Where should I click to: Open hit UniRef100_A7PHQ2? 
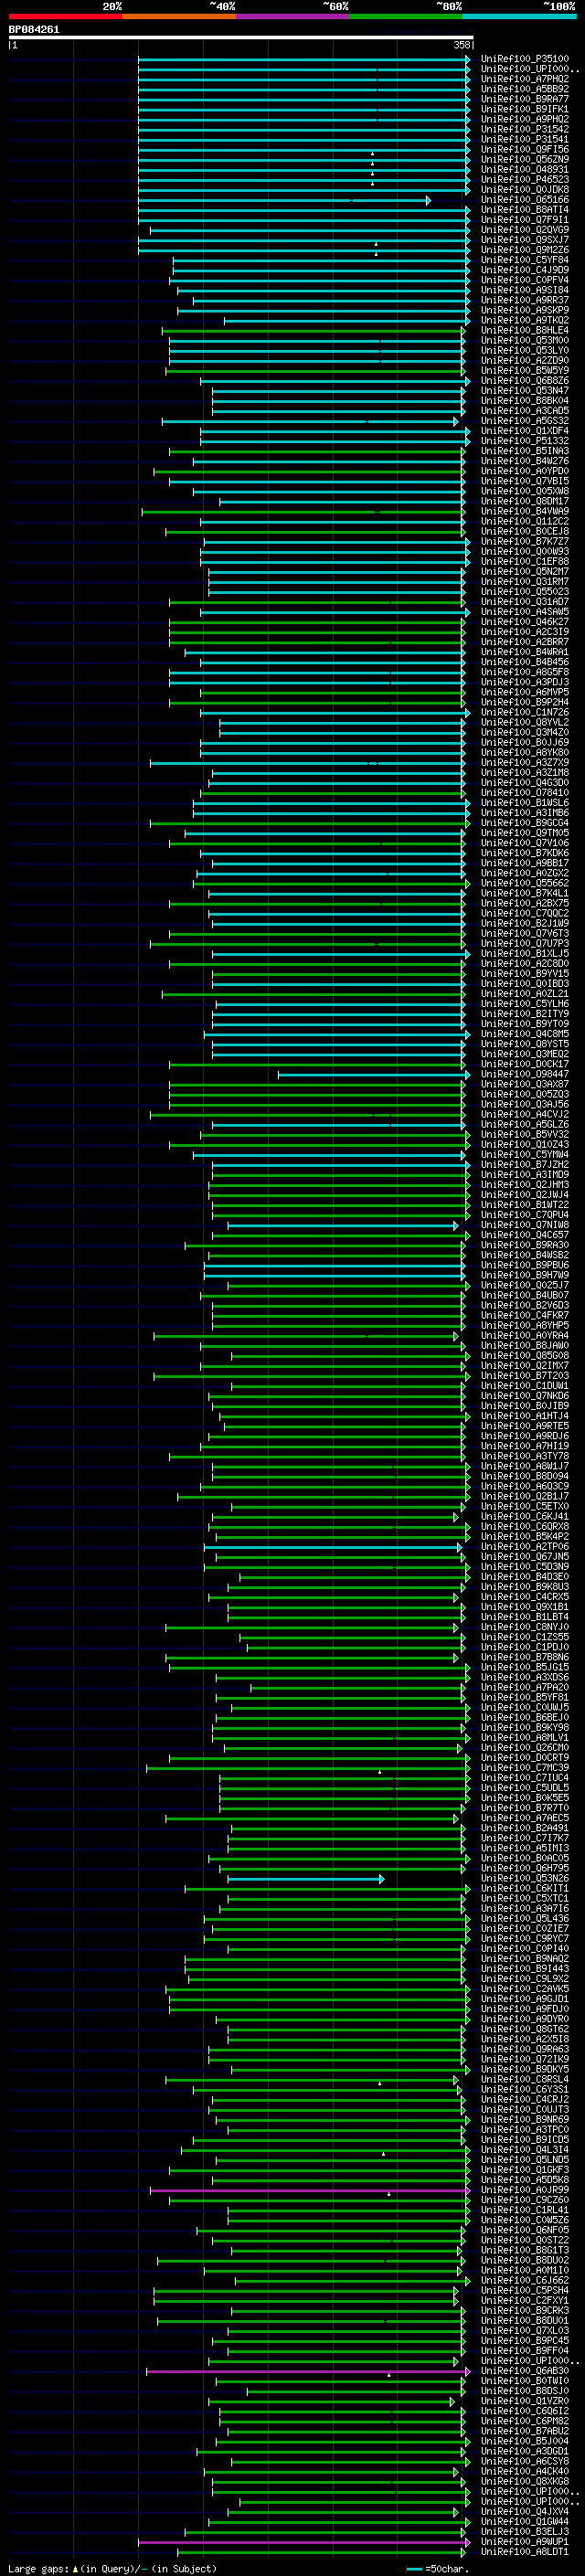tap(525, 79)
